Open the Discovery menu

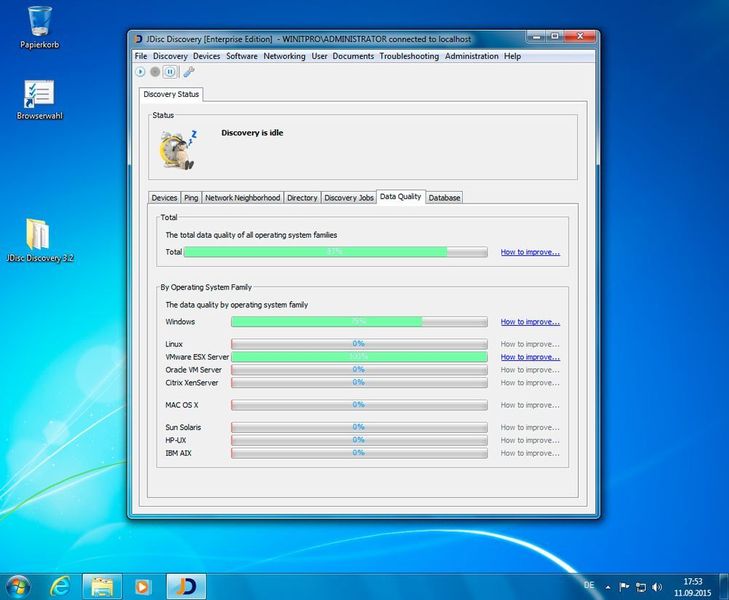pyautogui.click(x=170, y=56)
